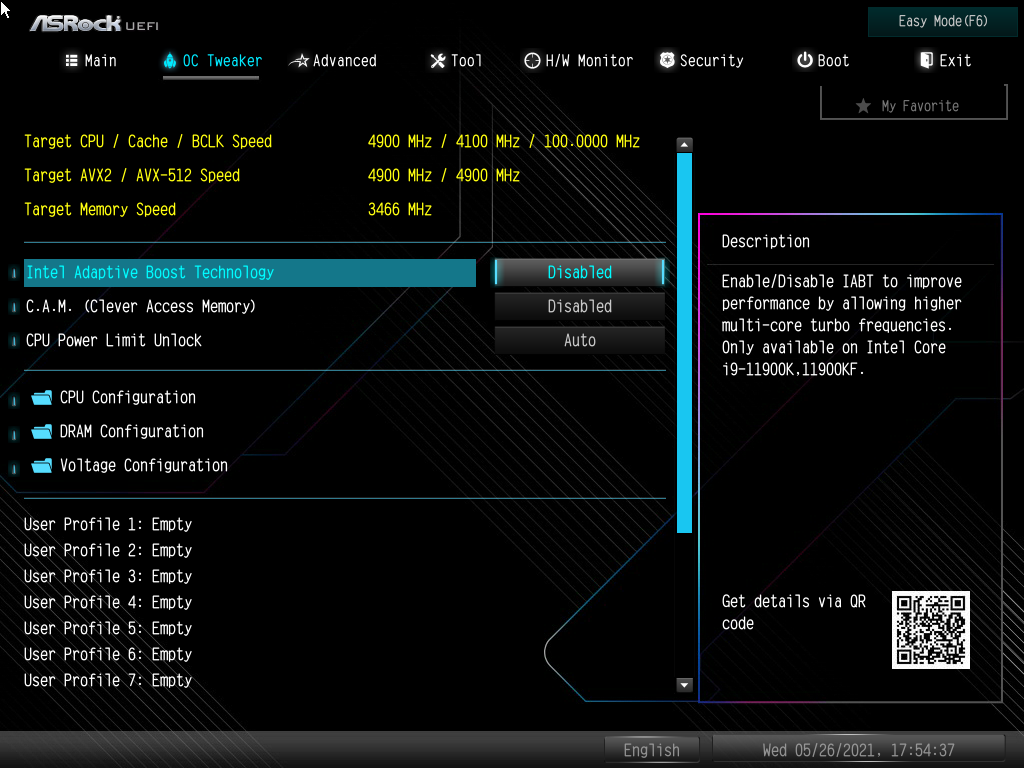Open the Security shield icon
This screenshot has height=768, width=1024.
pos(666,60)
